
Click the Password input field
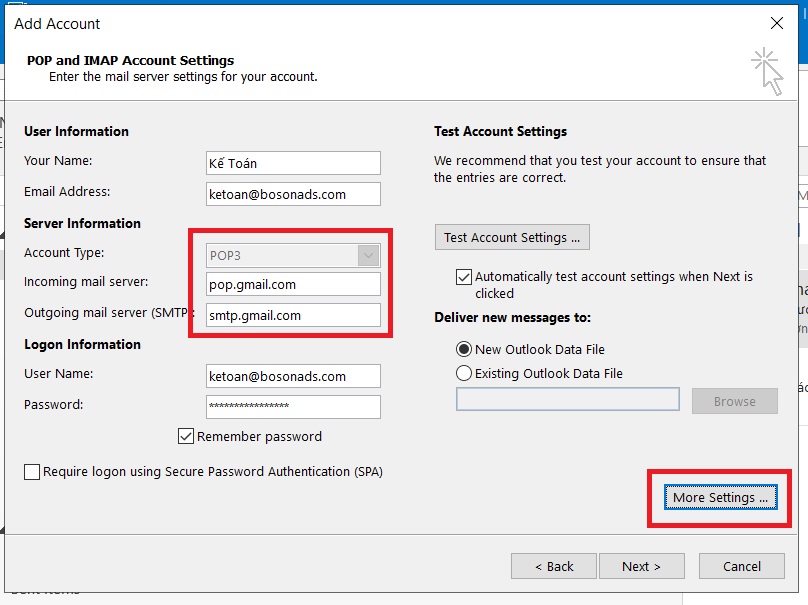click(293, 407)
